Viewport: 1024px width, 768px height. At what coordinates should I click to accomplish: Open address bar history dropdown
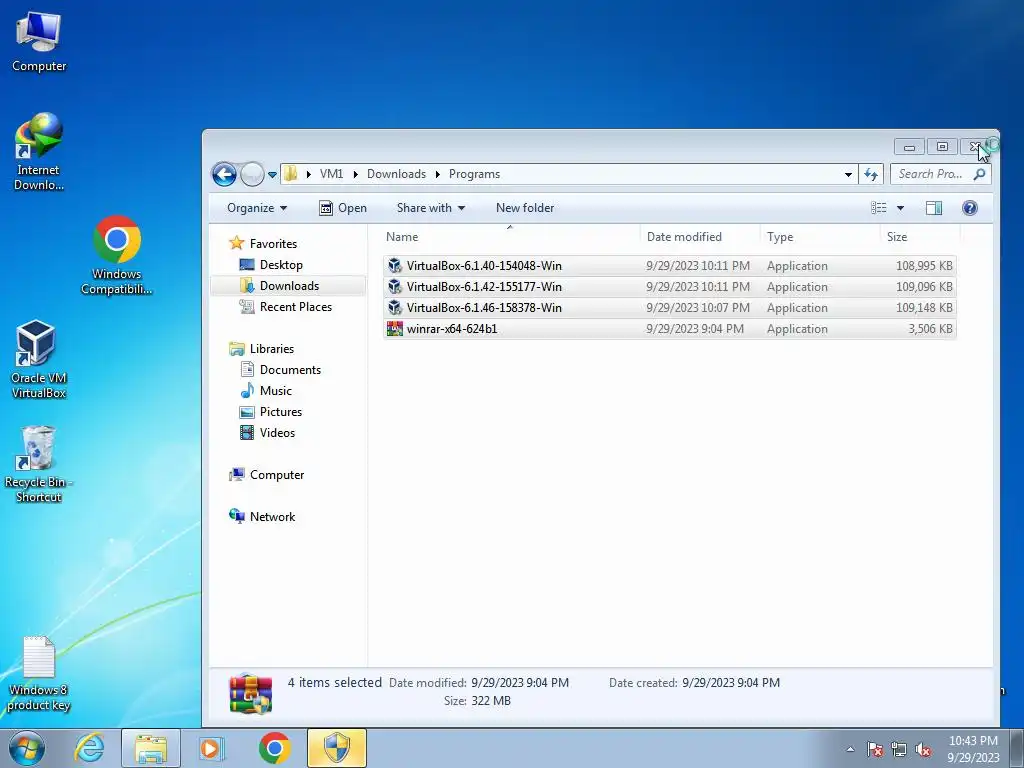pyautogui.click(x=848, y=174)
